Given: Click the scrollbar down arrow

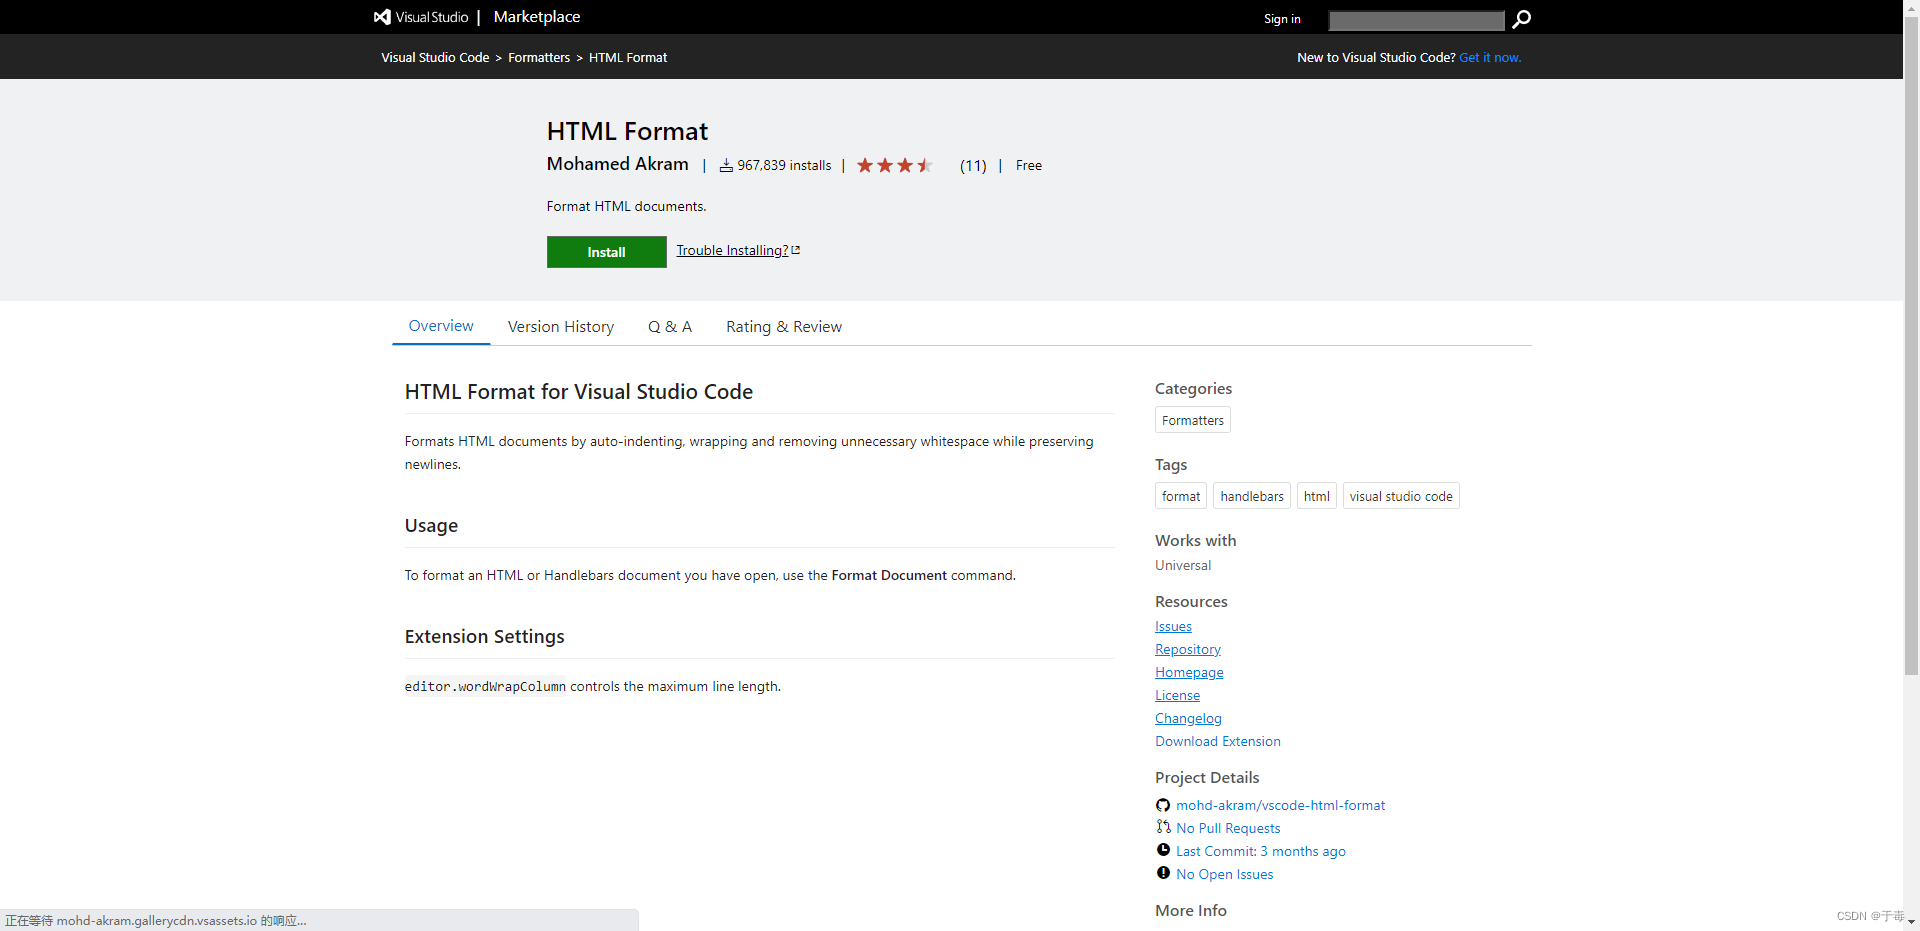Looking at the screenshot, I should [x=1911, y=922].
